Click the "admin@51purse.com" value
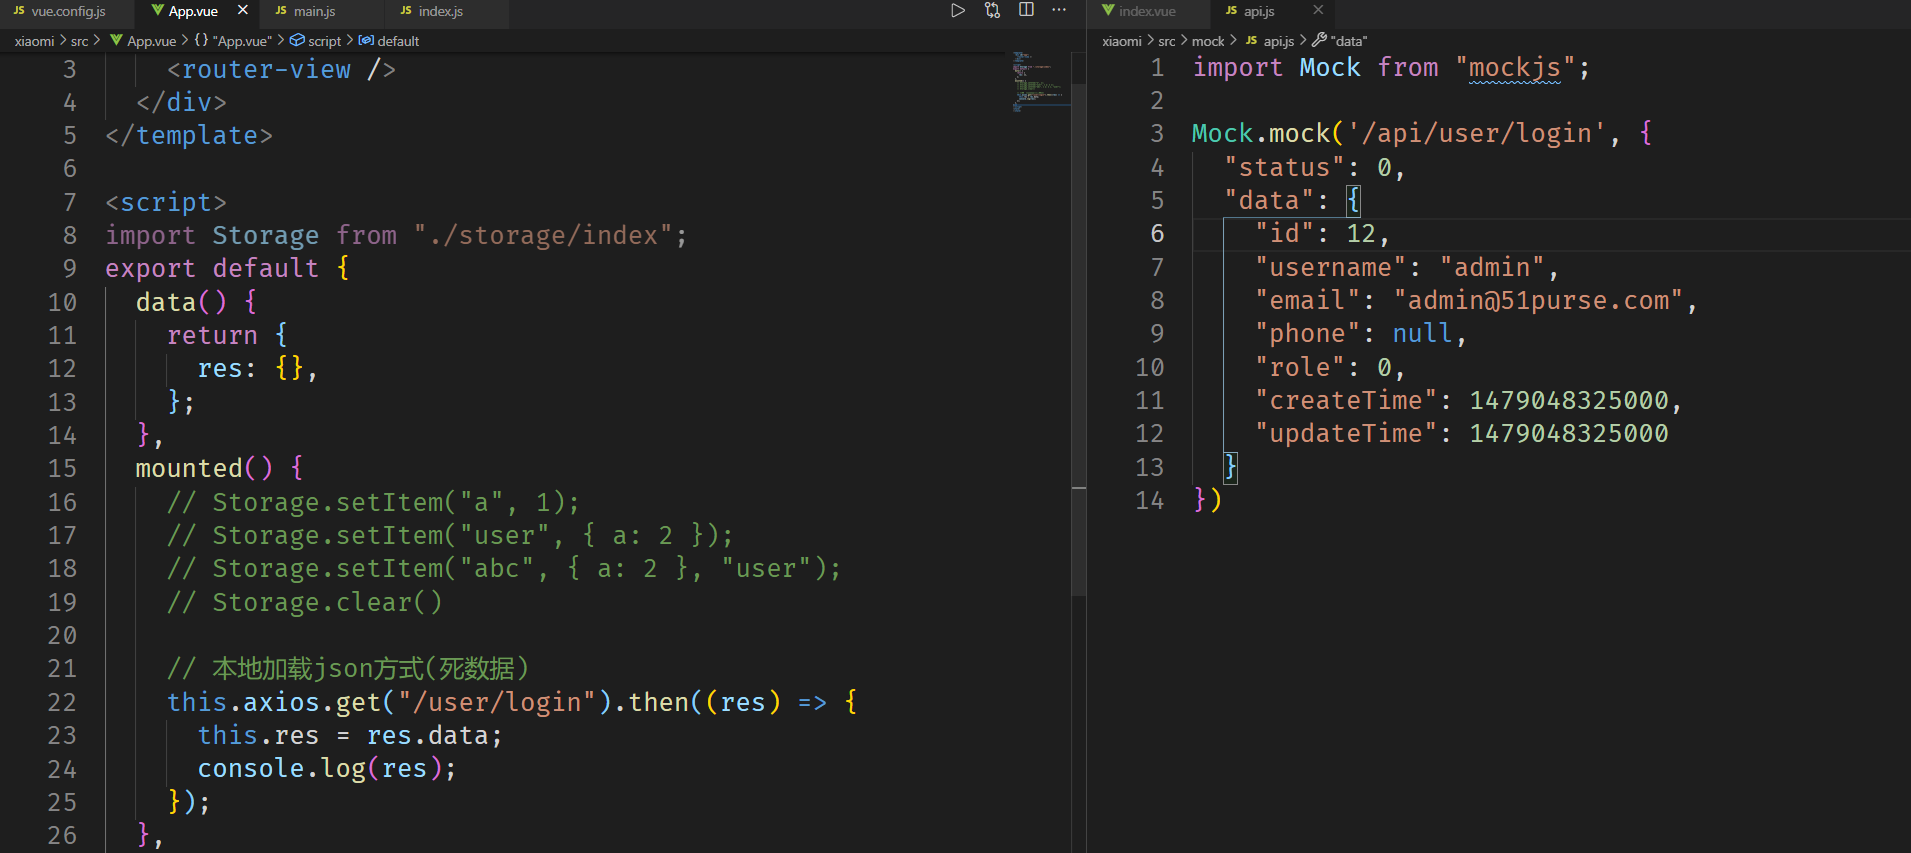Image resolution: width=1911 pixels, height=853 pixels. click(1539, 300)
